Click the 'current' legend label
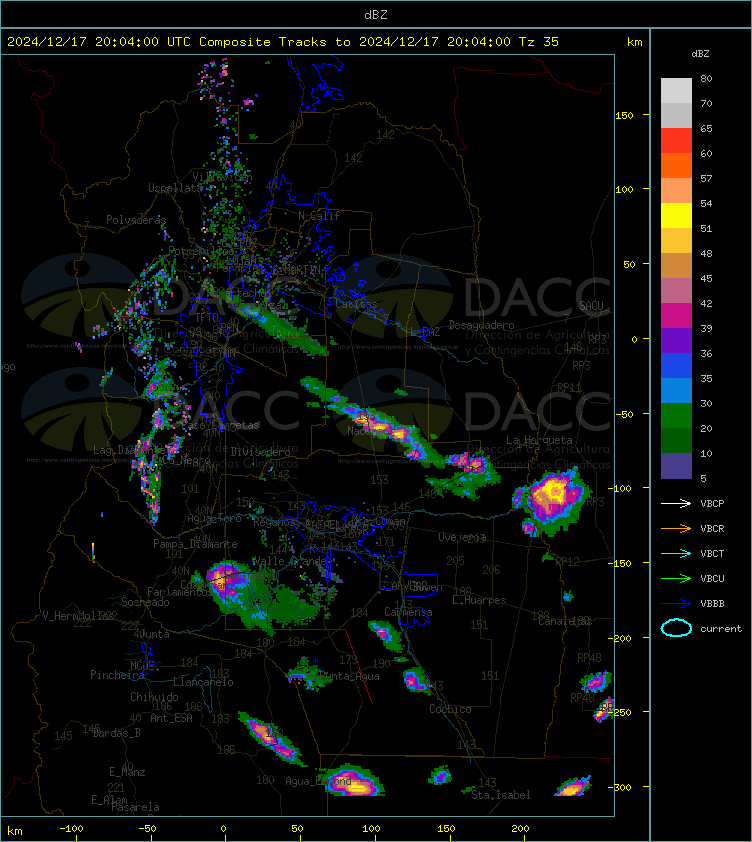 coord(721,628)
